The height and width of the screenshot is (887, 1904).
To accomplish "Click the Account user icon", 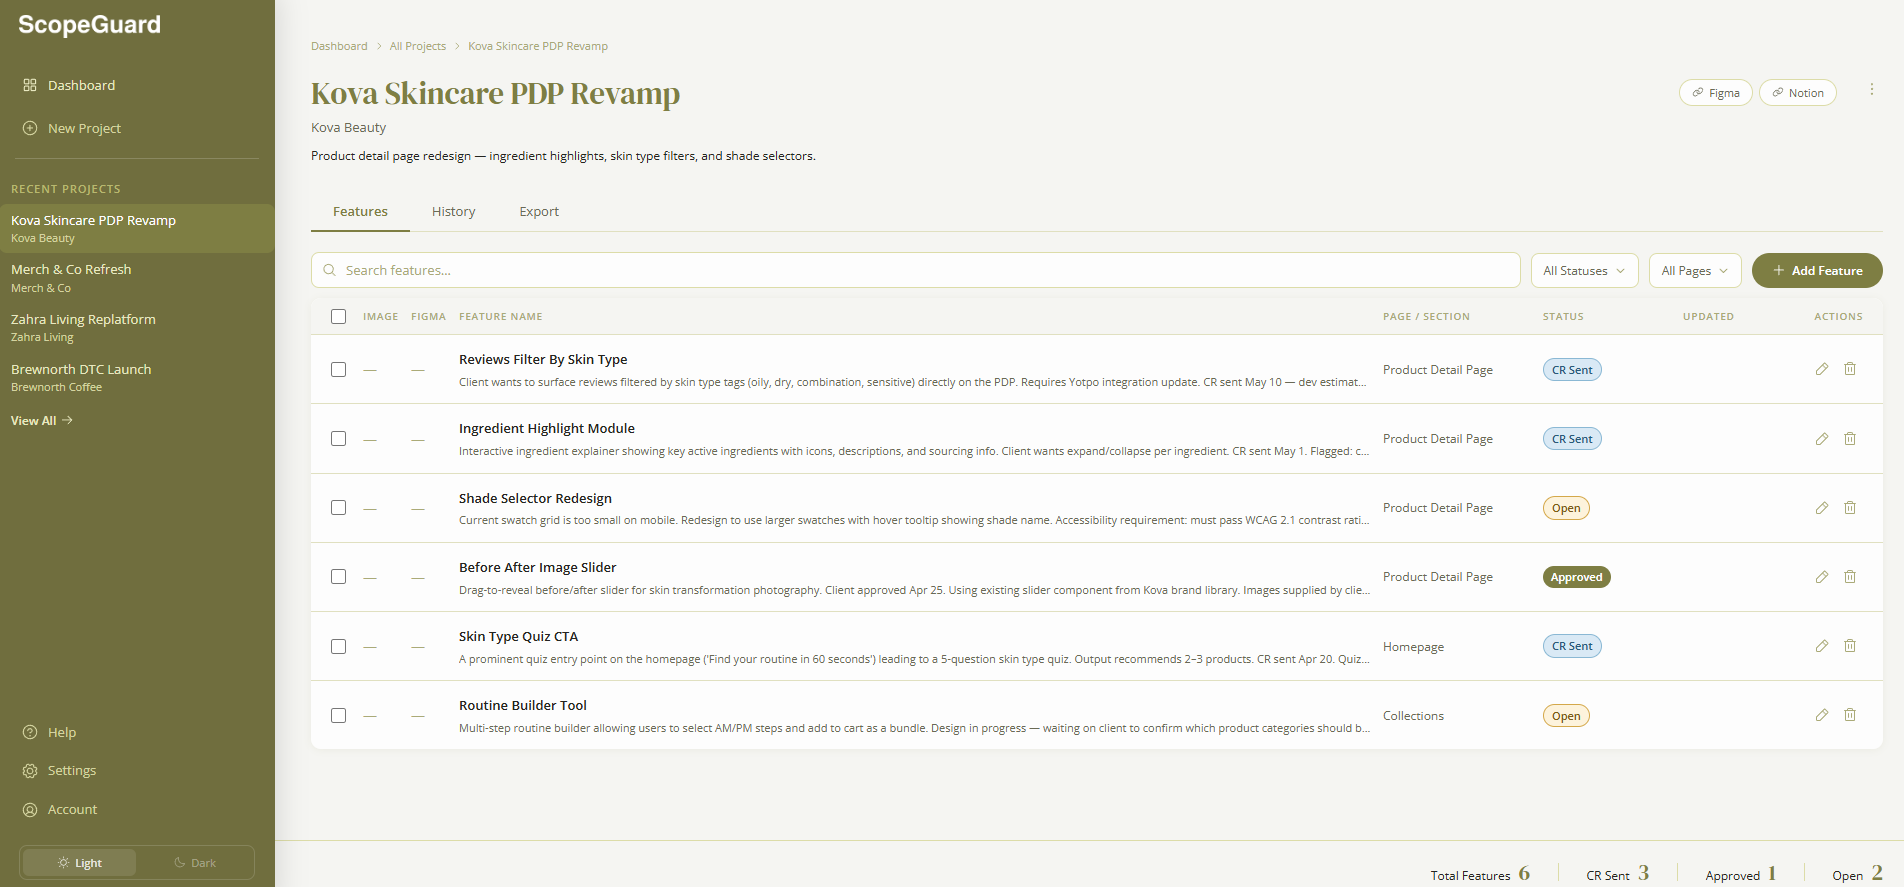I will 30,810.
